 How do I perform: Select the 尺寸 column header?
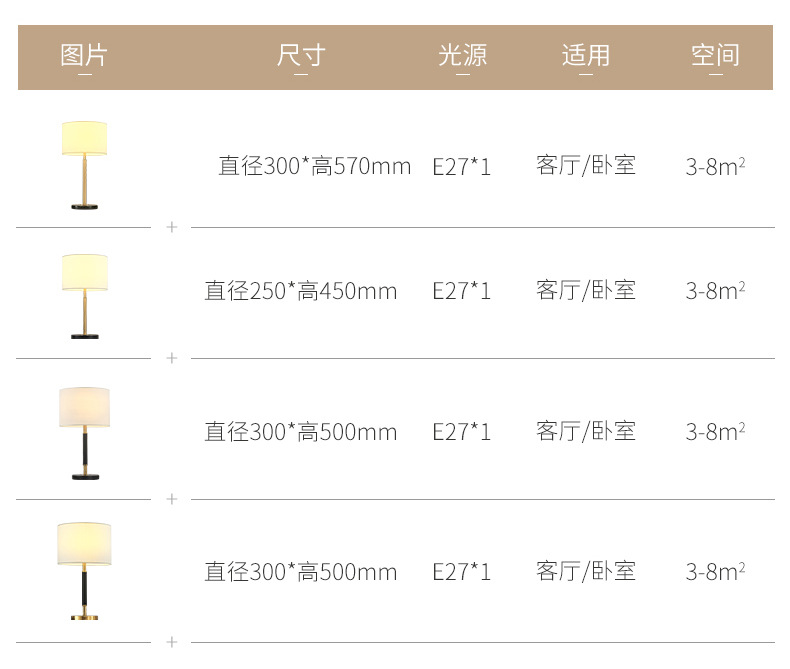(301, 55)
